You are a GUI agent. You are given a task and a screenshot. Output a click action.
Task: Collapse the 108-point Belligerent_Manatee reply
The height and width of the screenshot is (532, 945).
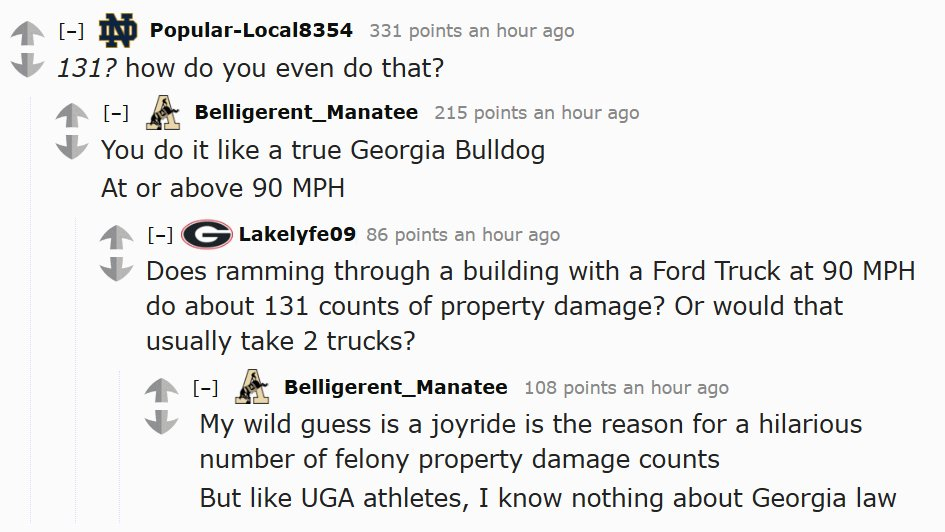pyautogui.click(x=205, y=388)
